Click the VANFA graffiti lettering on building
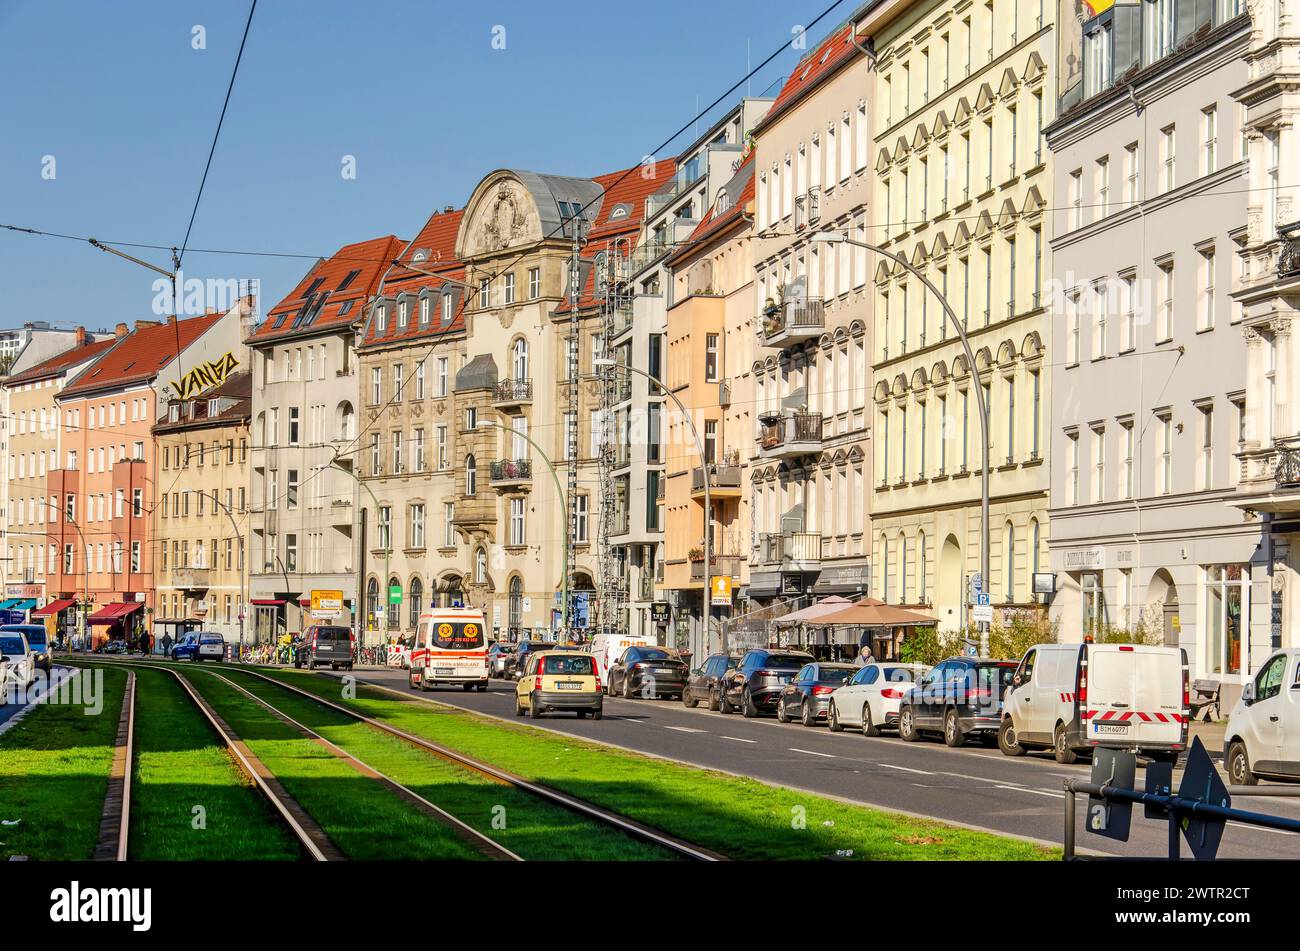This screenshot has width=1300, height=951. (204, 375)
